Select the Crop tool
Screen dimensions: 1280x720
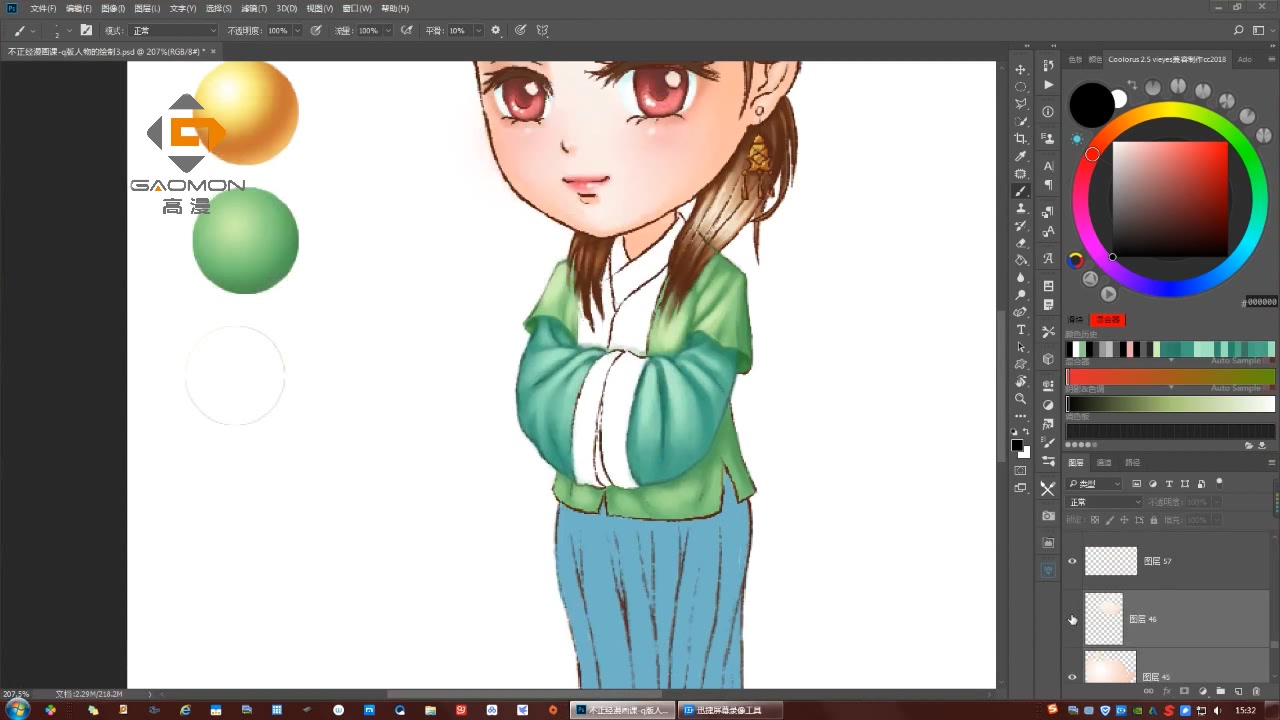click(1021, 138)
